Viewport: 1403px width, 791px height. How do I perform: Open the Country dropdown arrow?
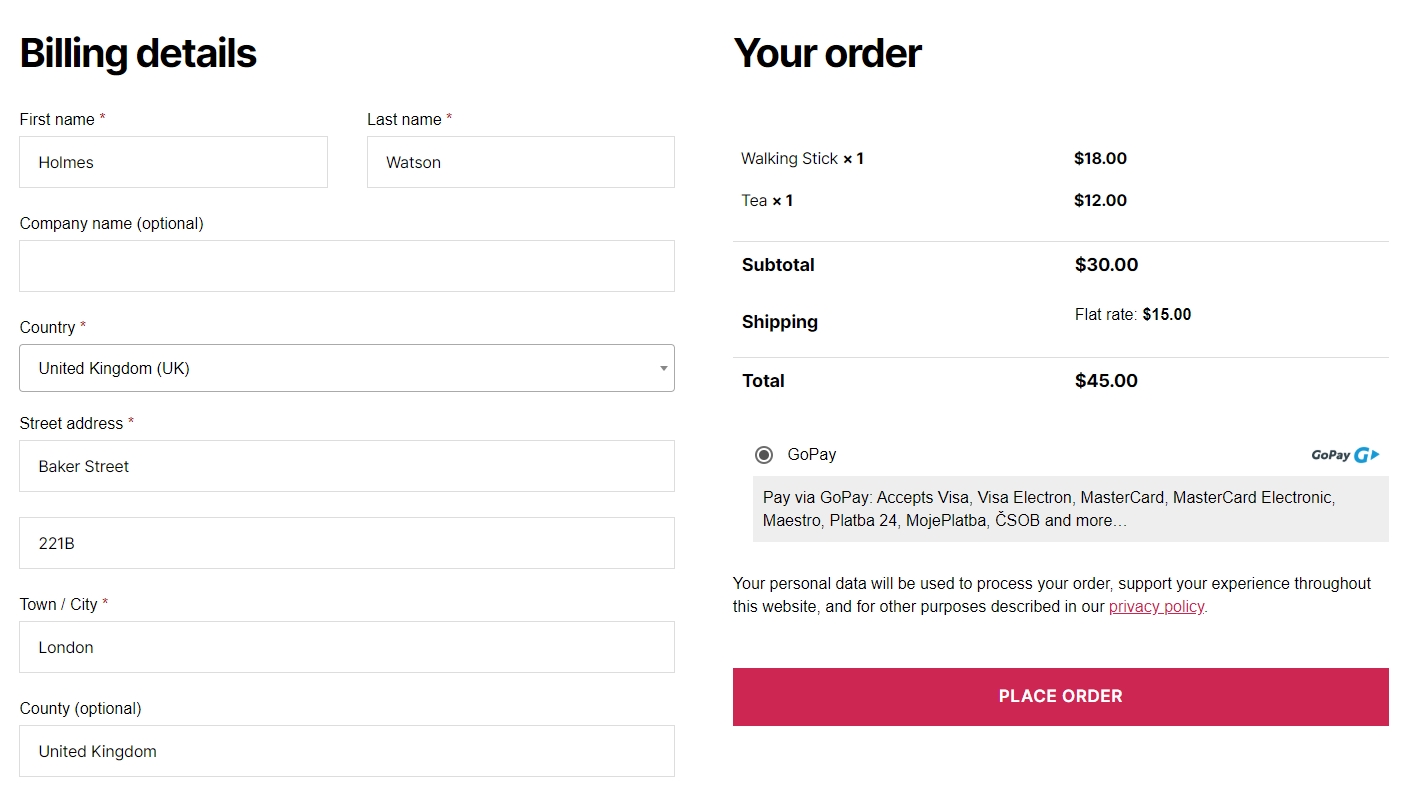pos(663,368)
